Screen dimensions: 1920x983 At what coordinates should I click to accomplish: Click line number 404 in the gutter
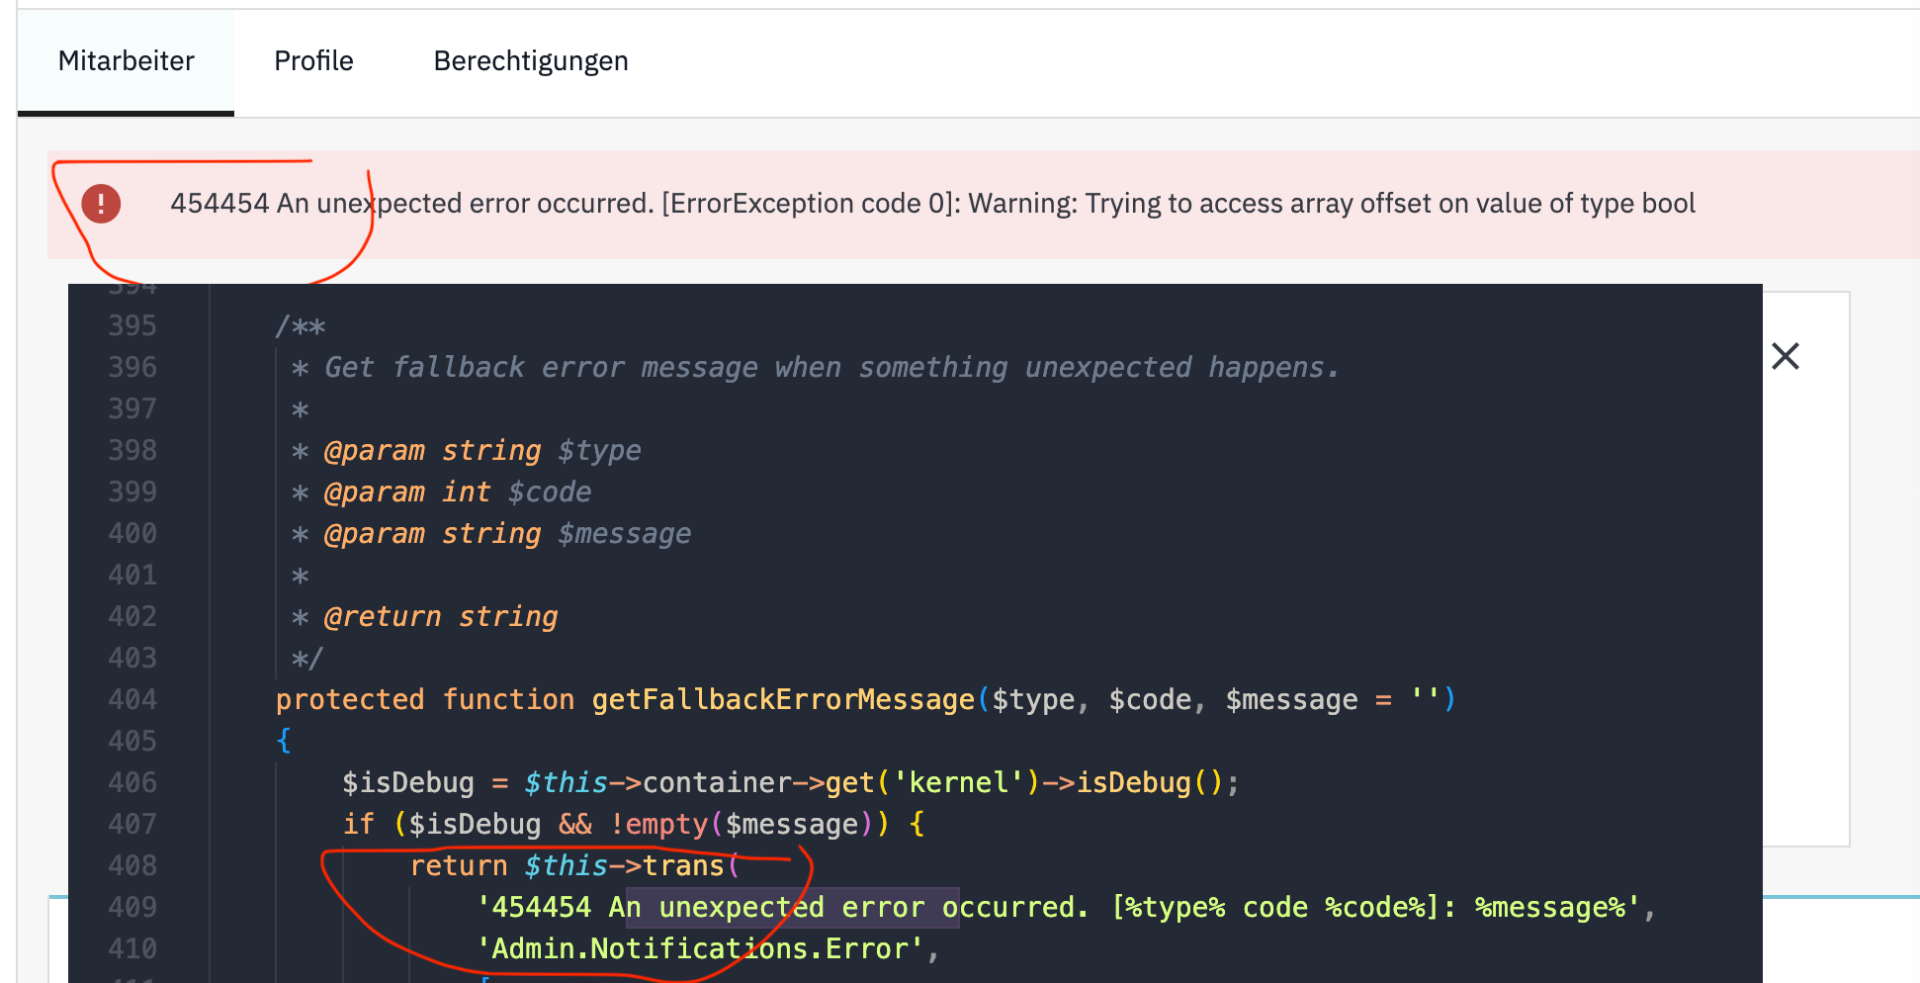[x=132, y=699]
